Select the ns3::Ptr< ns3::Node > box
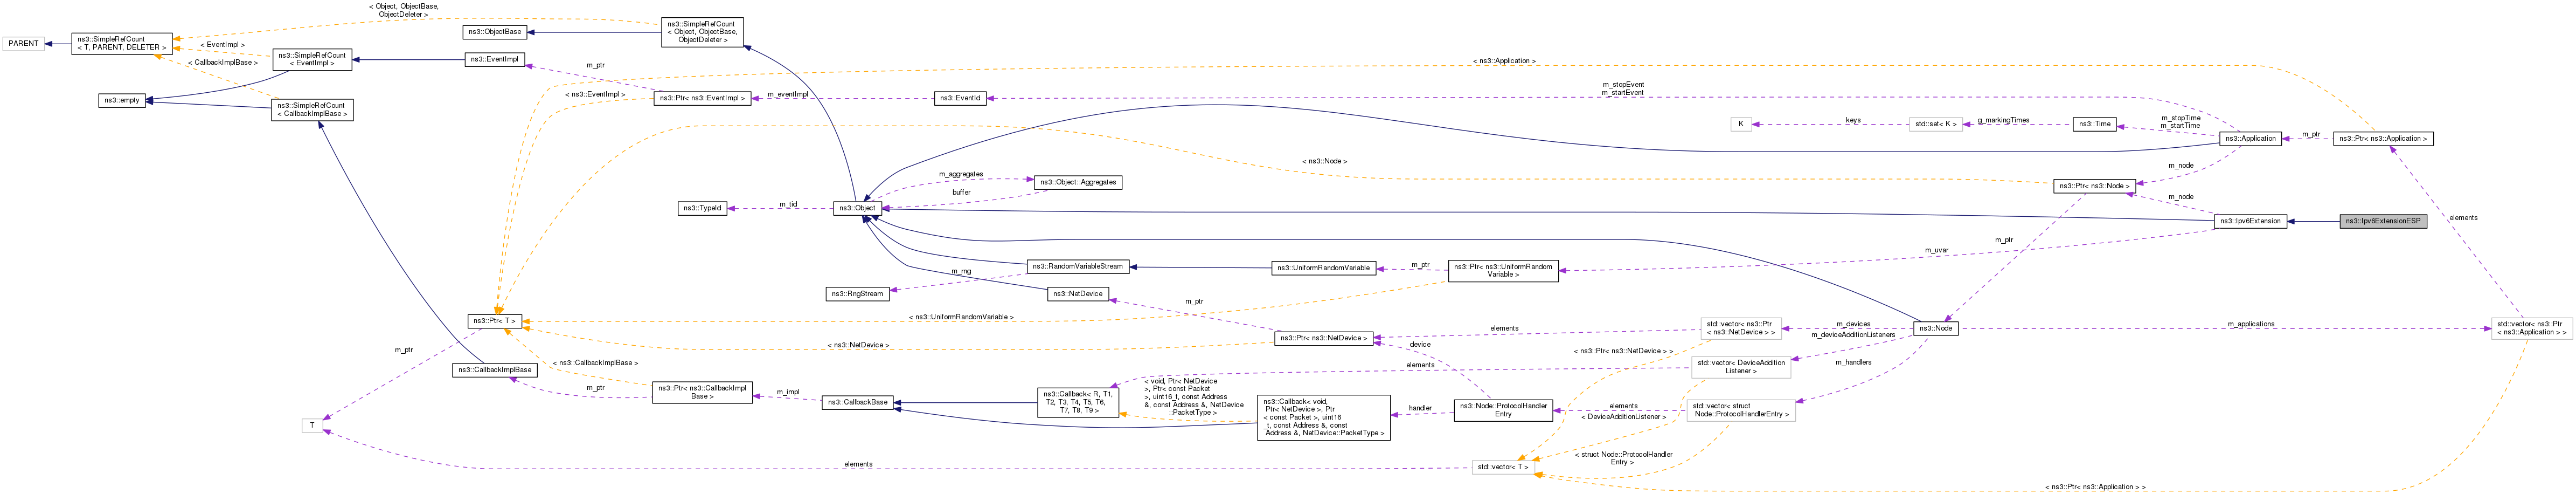Image resolution: width=2576 pixels, height=494 pixels. [x=2094, y=186]
